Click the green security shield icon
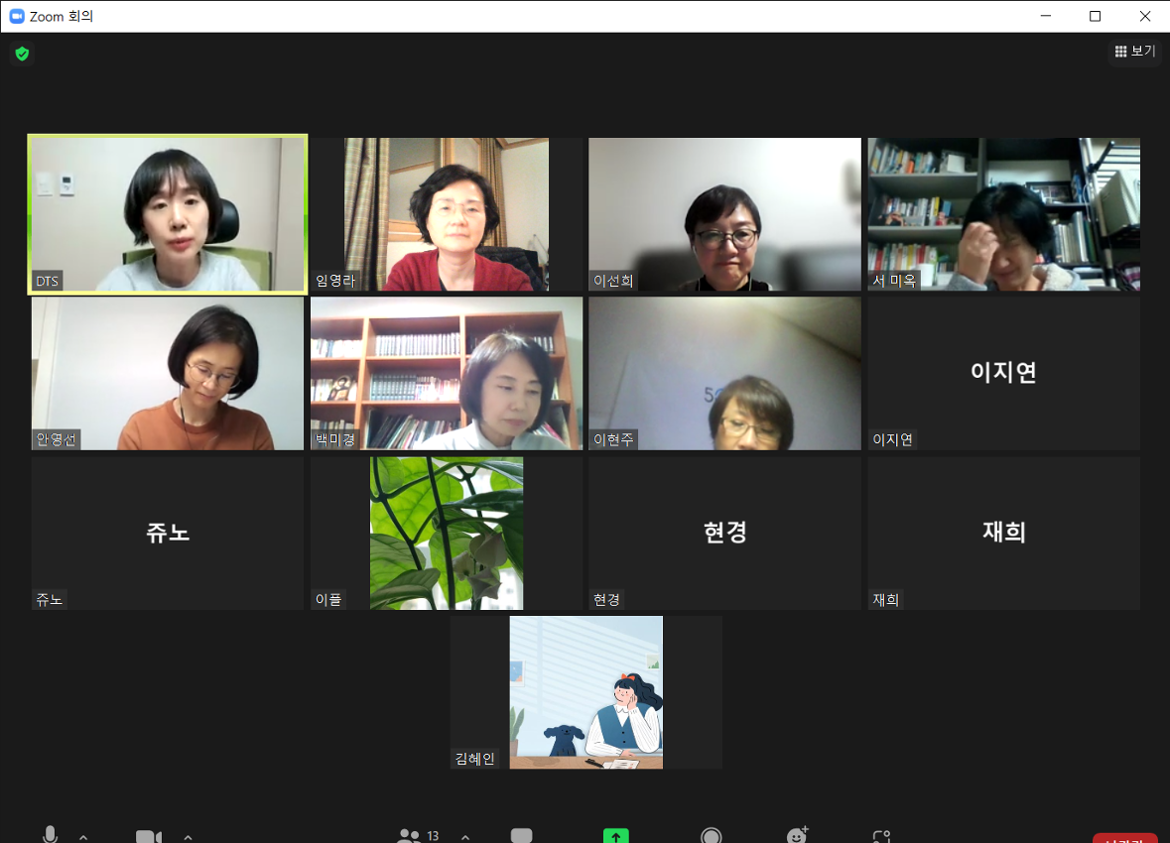 pyautogui.click(x=22, y=54)
